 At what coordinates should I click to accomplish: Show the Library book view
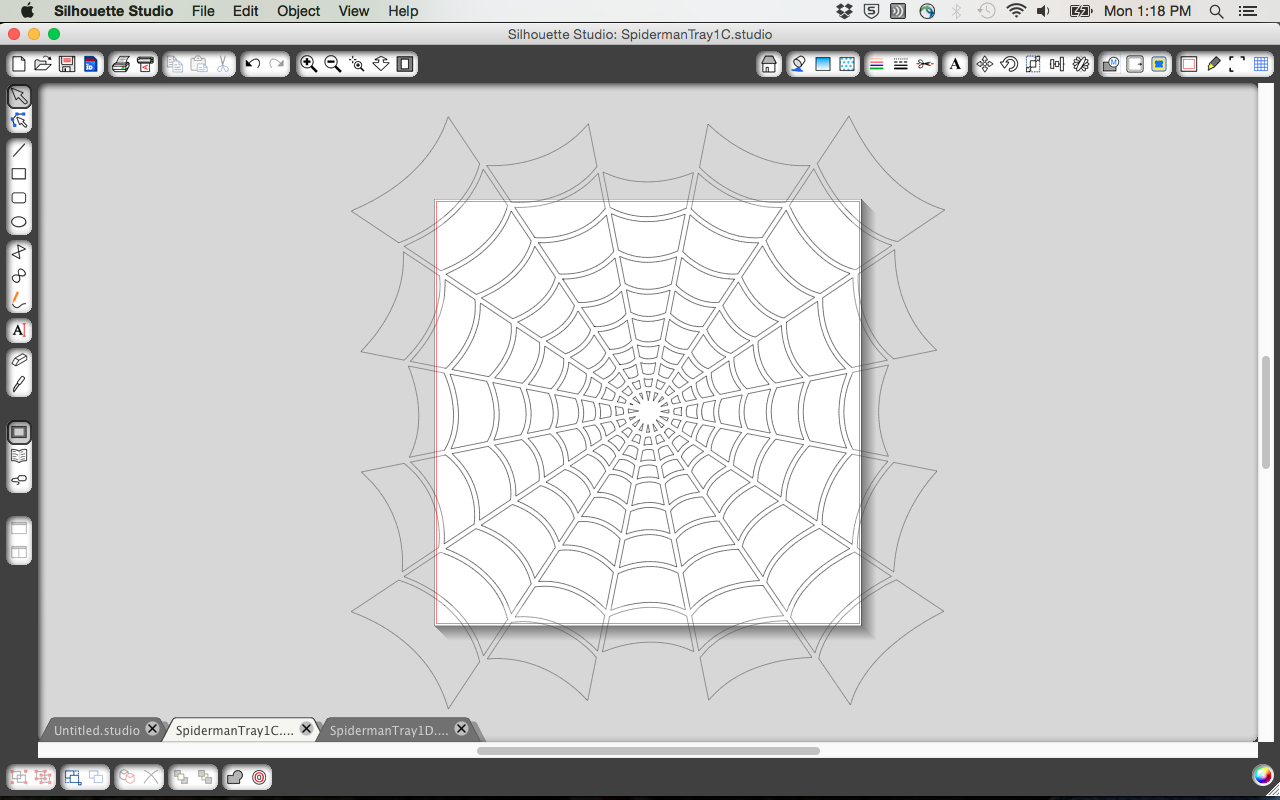(19, 456)
